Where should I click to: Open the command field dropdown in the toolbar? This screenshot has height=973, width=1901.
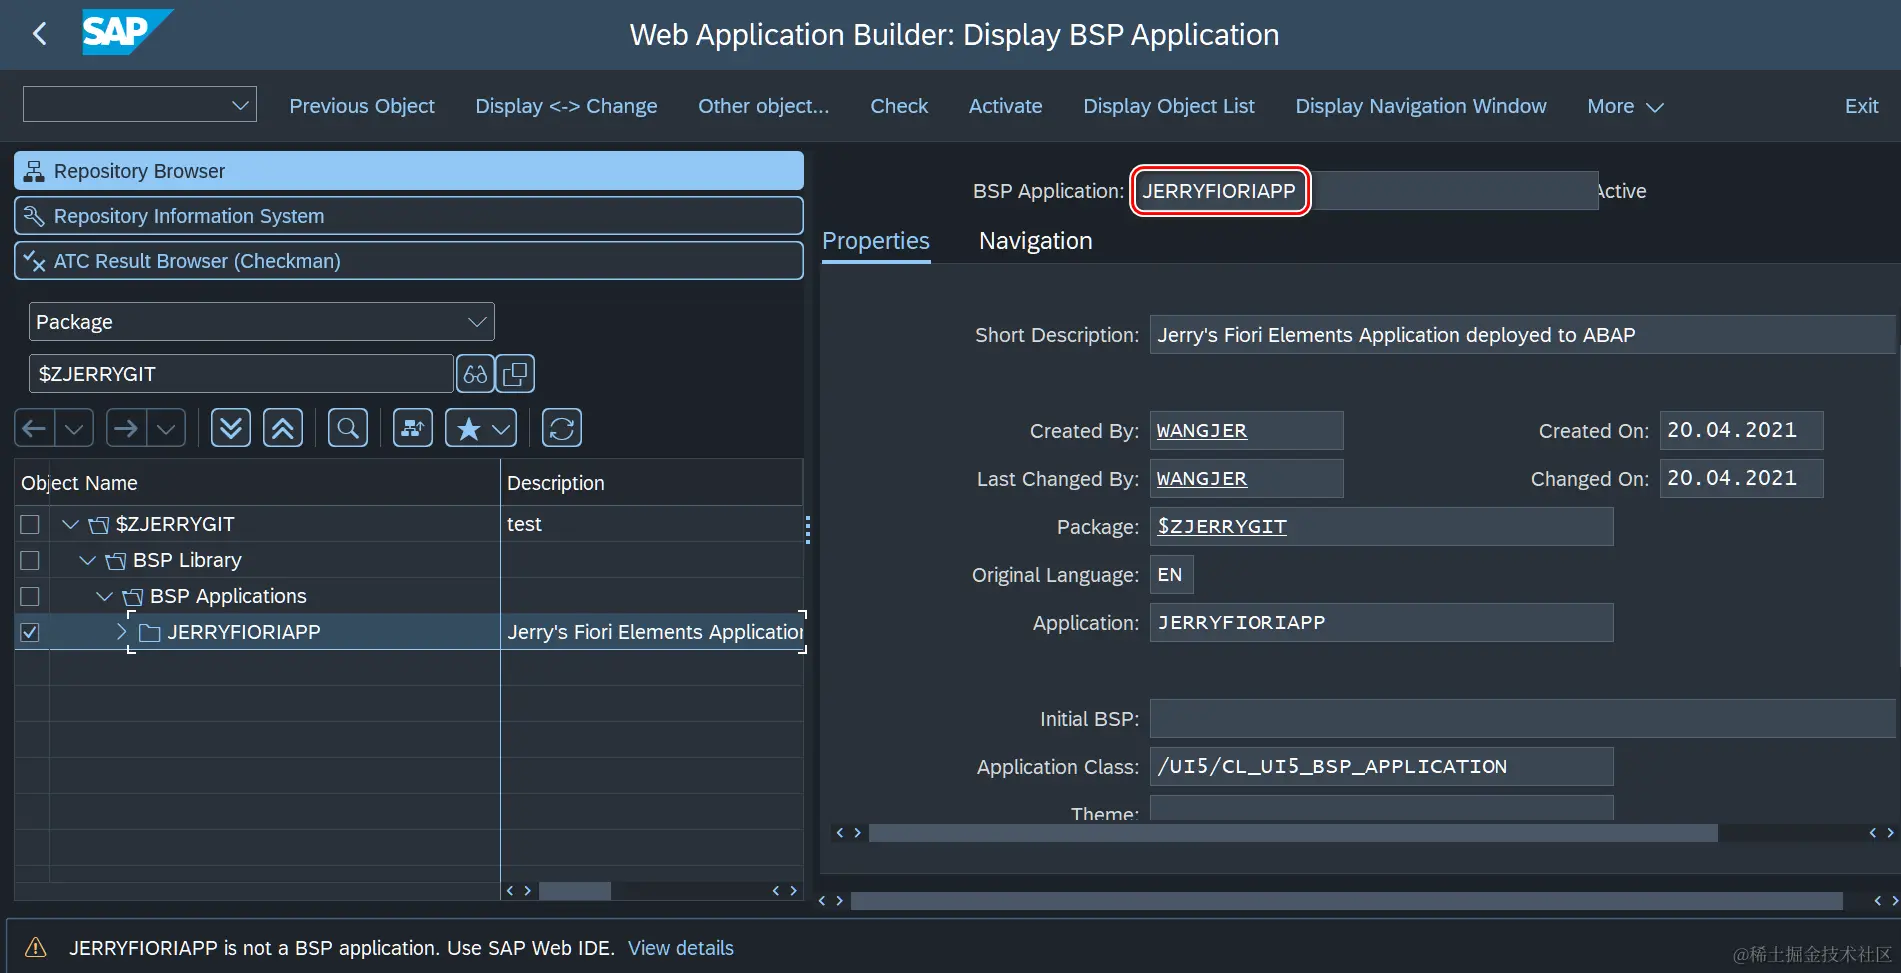coord(240,105)
